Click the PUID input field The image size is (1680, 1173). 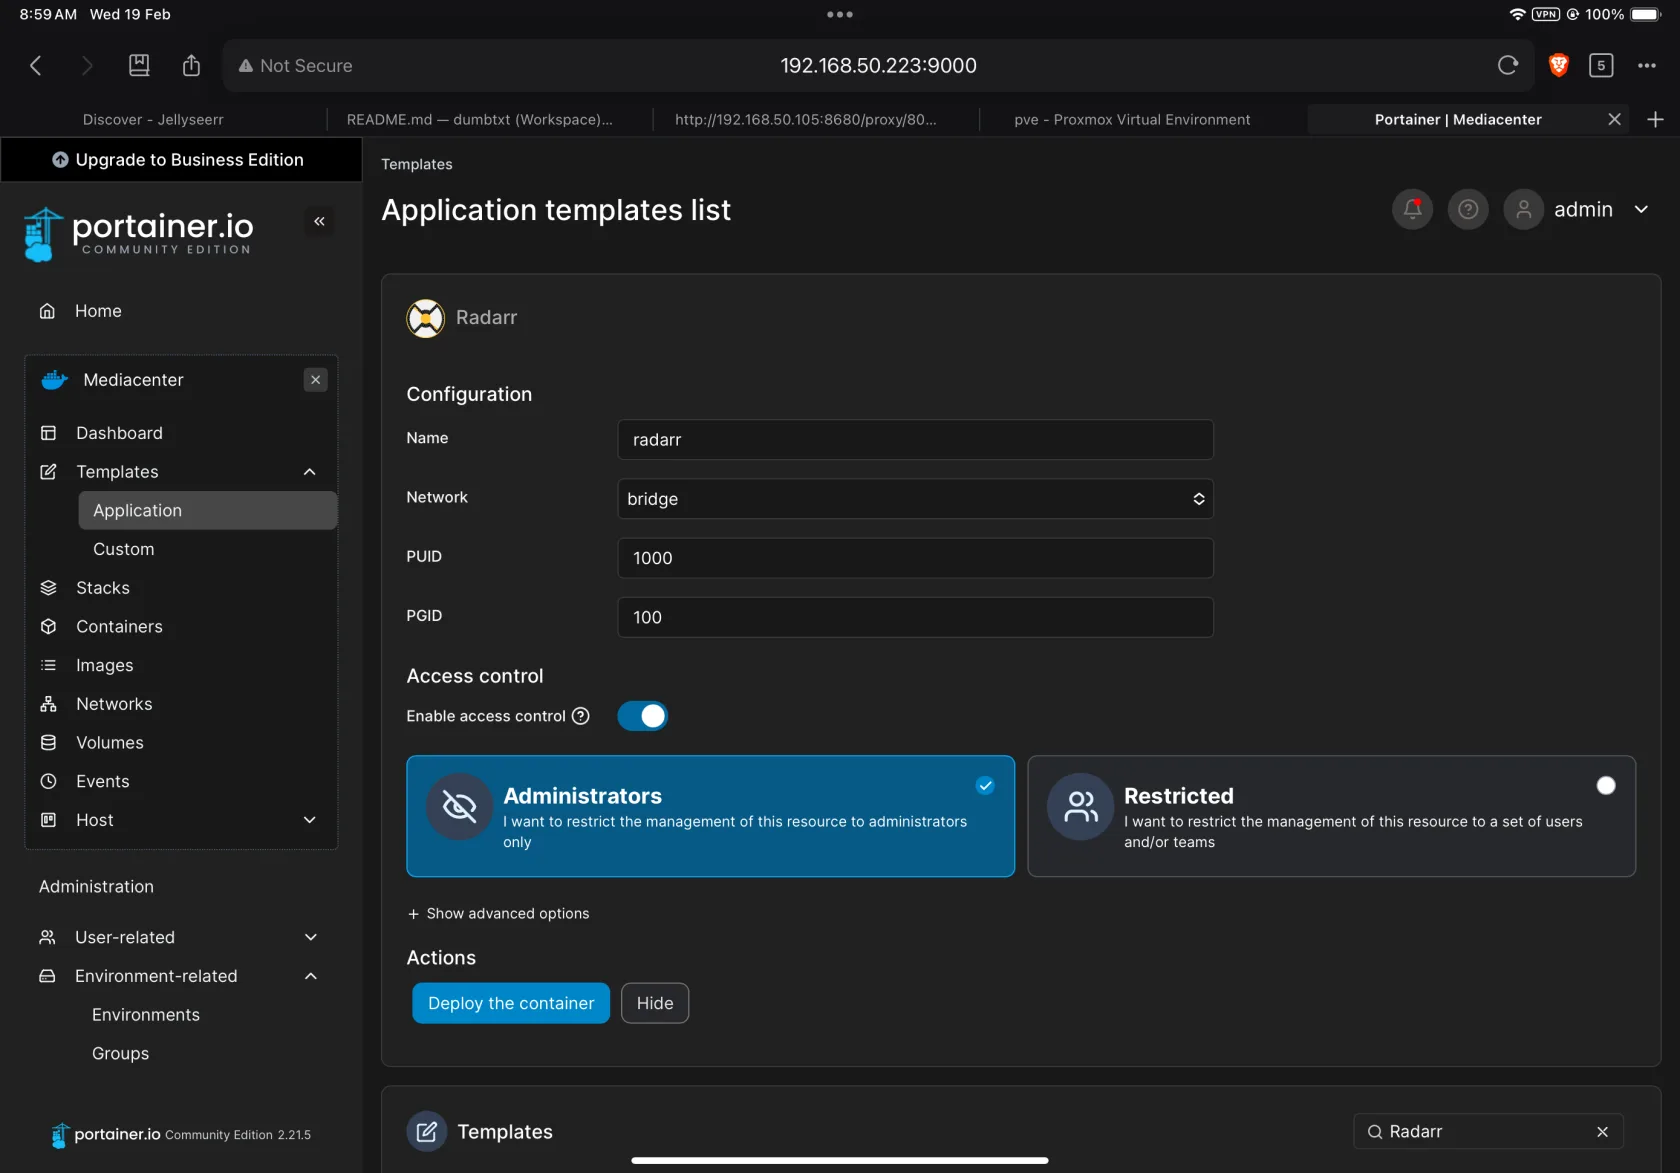tap(915, 558)
